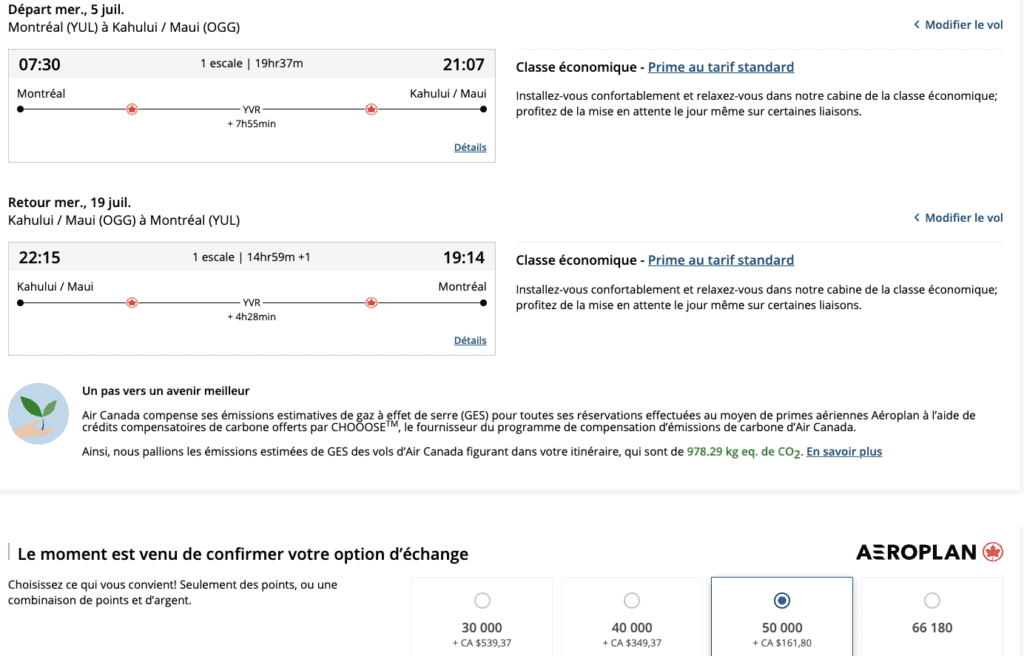Choose the 66 180 points-only option

click(932, 601)
